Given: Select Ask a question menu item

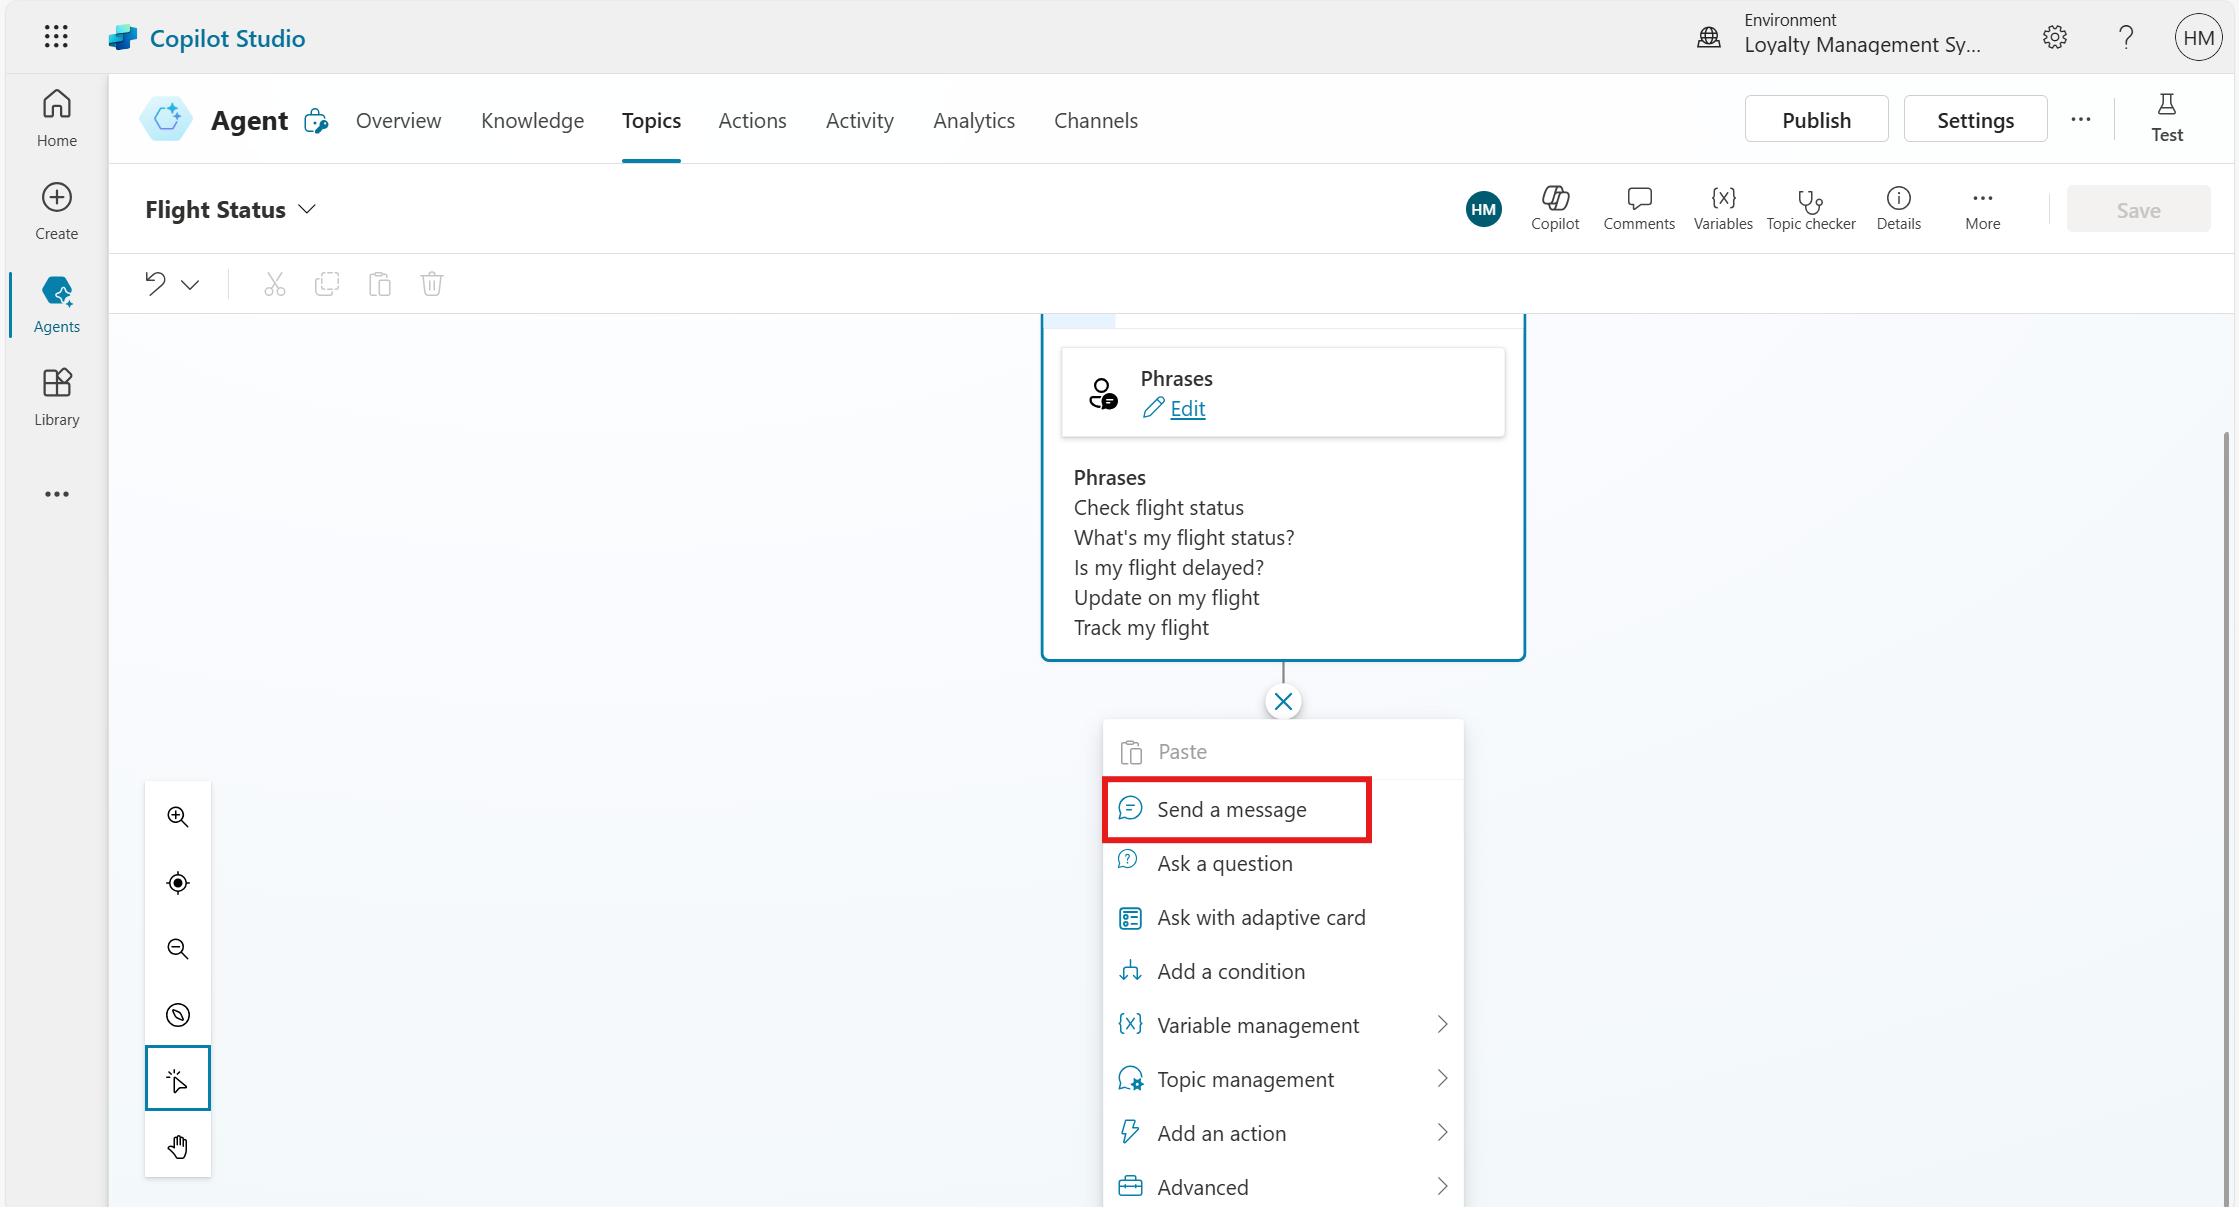Looking at the screenshot, I should (1224, 864).
